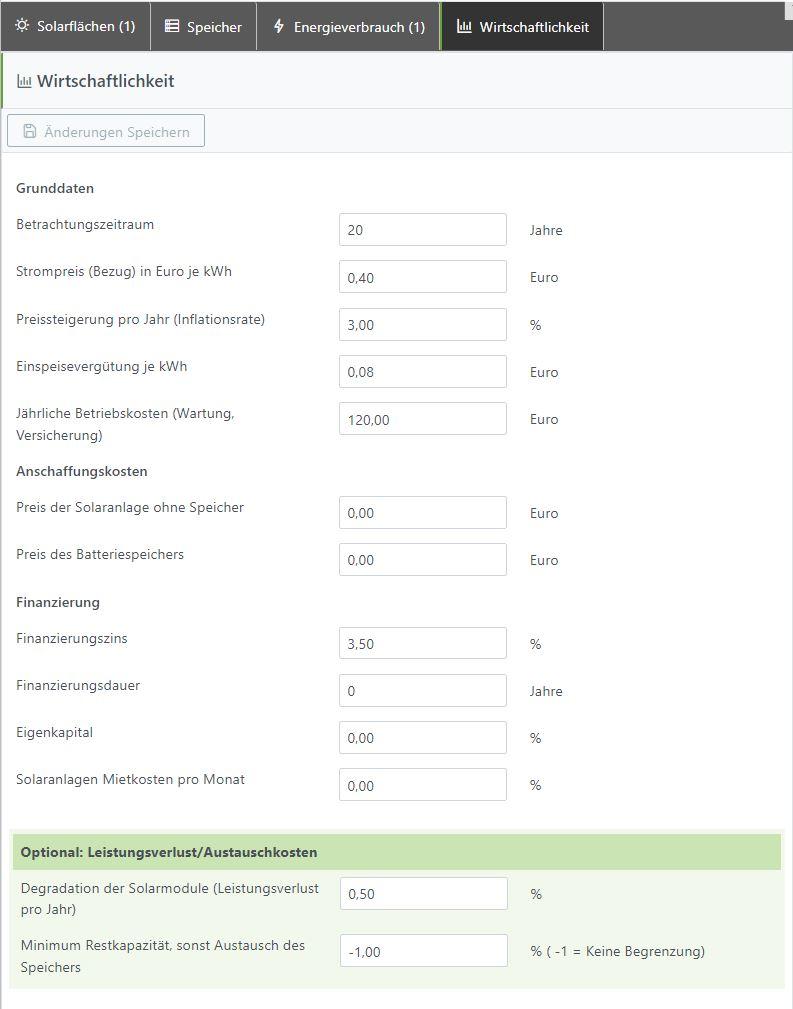Switch to the Solarflächen tab

[x=75, y=27]
